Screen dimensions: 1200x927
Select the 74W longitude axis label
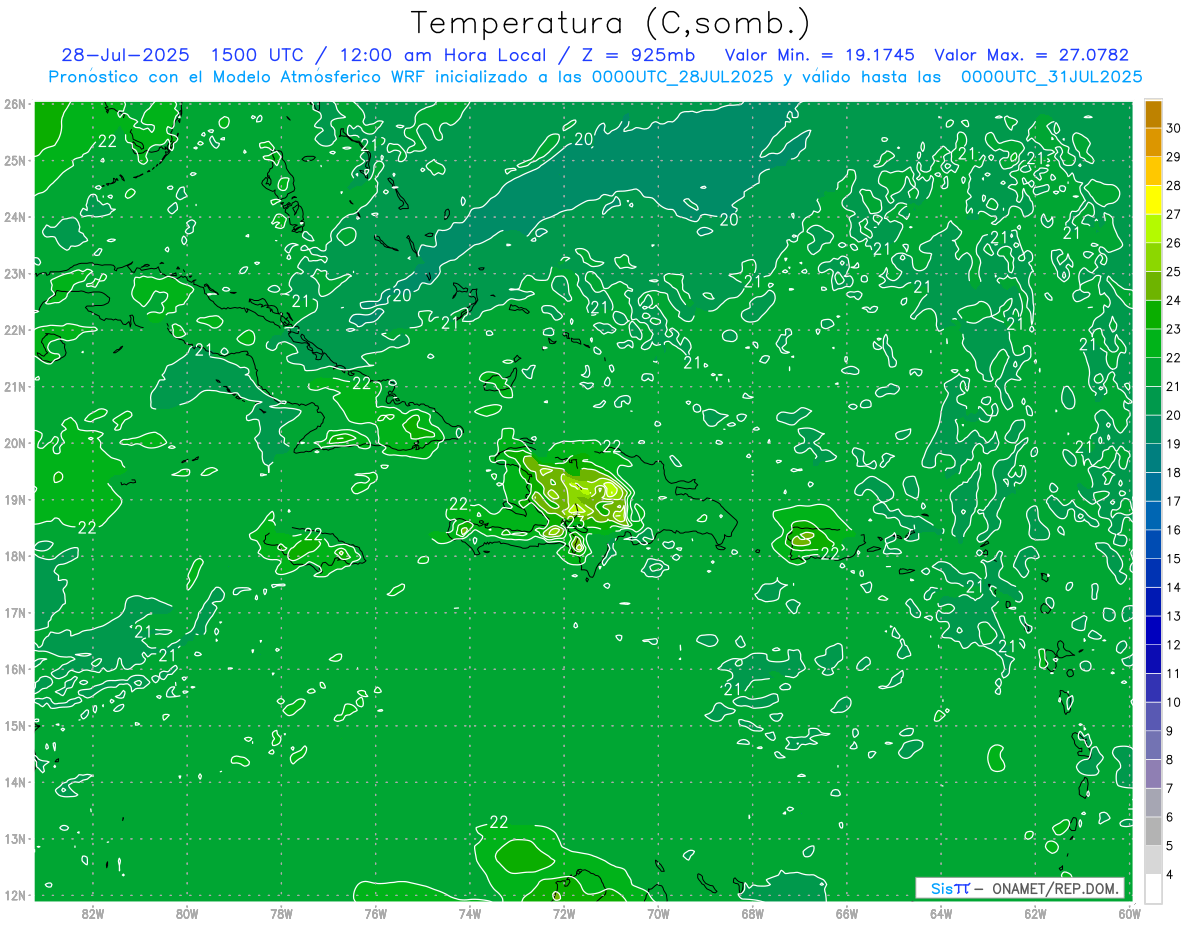[x=470, y=912]
